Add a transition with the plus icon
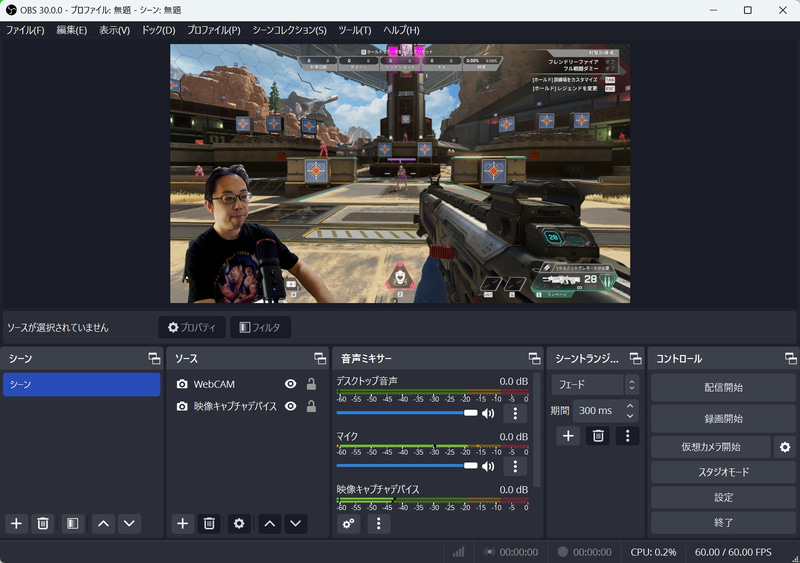800x563 pixels. coord(568,436)
